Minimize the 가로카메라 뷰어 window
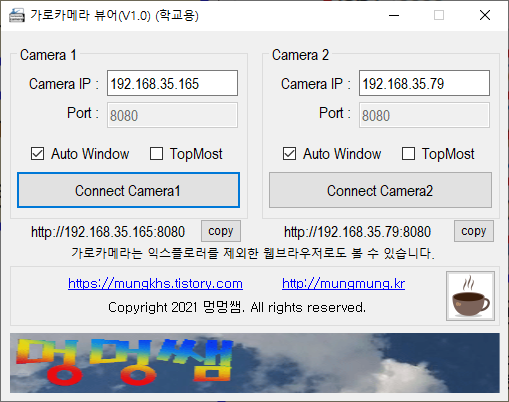 (394, 15)
